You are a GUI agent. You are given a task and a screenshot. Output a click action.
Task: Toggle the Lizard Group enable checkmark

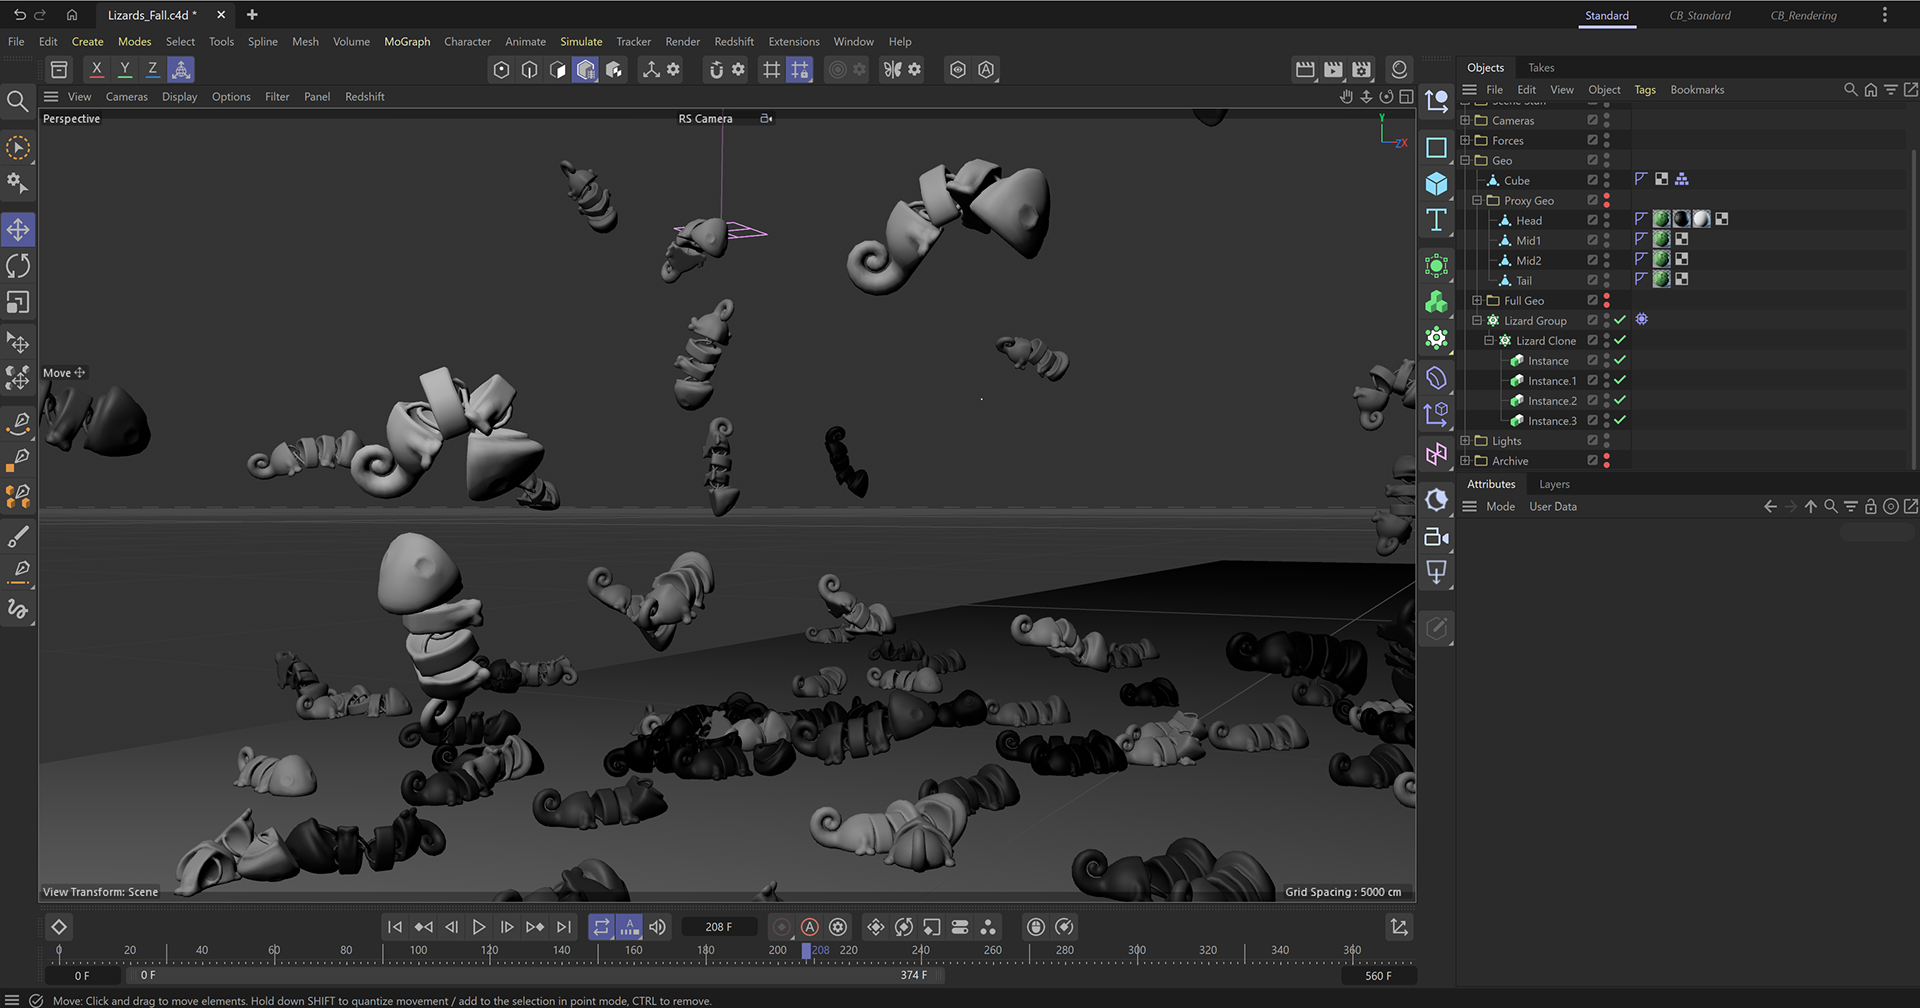[1620, 320]
